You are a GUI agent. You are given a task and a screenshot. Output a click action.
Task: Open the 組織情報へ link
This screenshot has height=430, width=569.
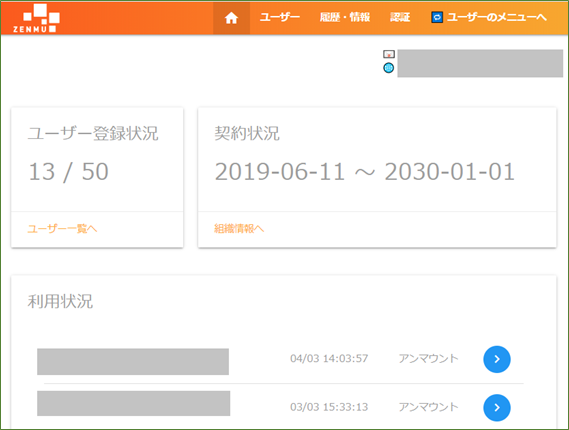coord(239,229)
